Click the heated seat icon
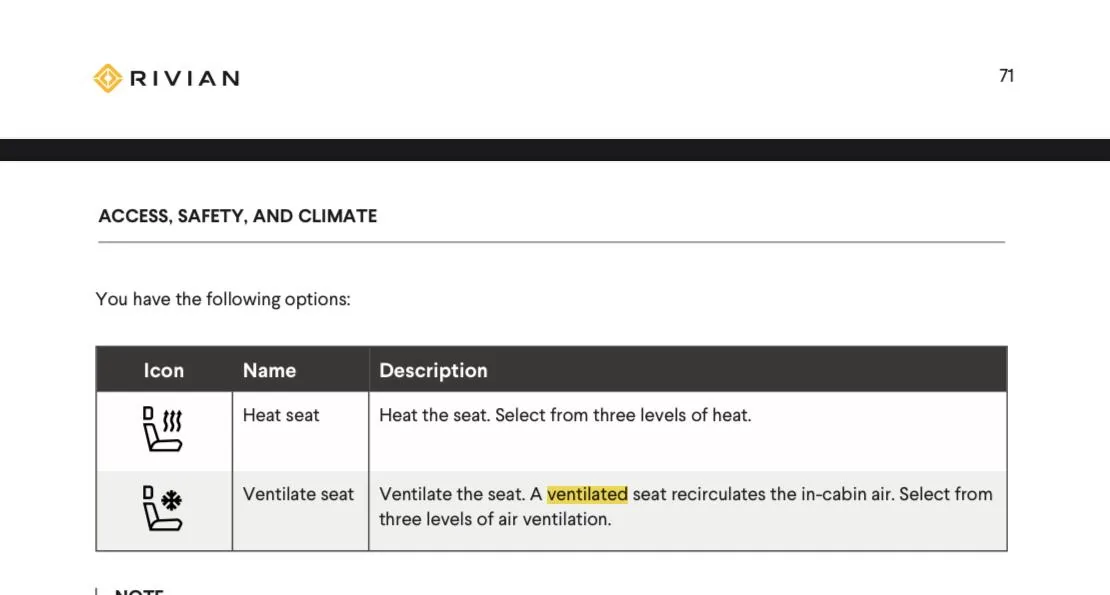Image resolution: width=1110 pixels, height=595 pixels. (163, 429)
